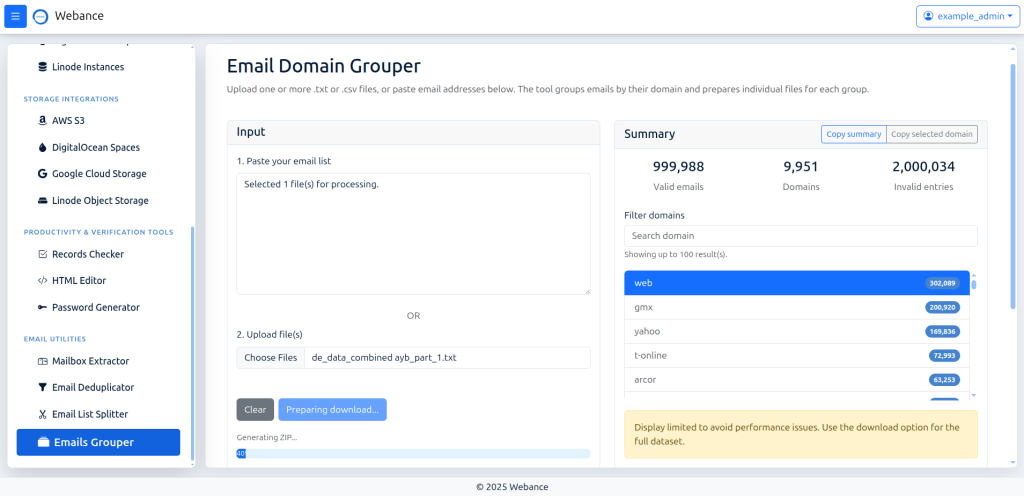1024x496 pixels.
Task: Click the Email List Splitter scissors icon
Action: pos(42,414)
